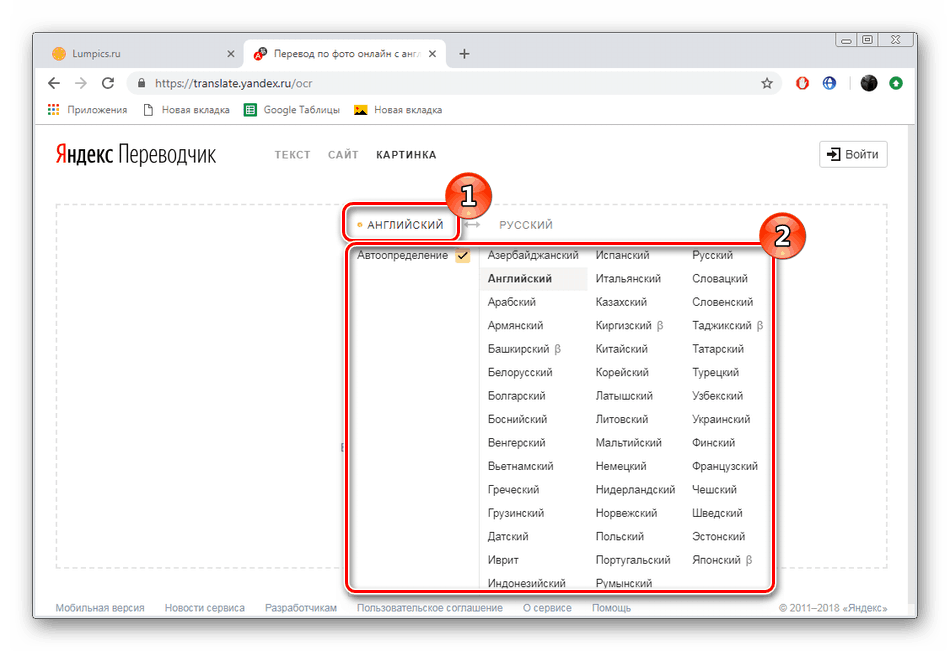
Task: Select Иврит language
Action: 503,560
